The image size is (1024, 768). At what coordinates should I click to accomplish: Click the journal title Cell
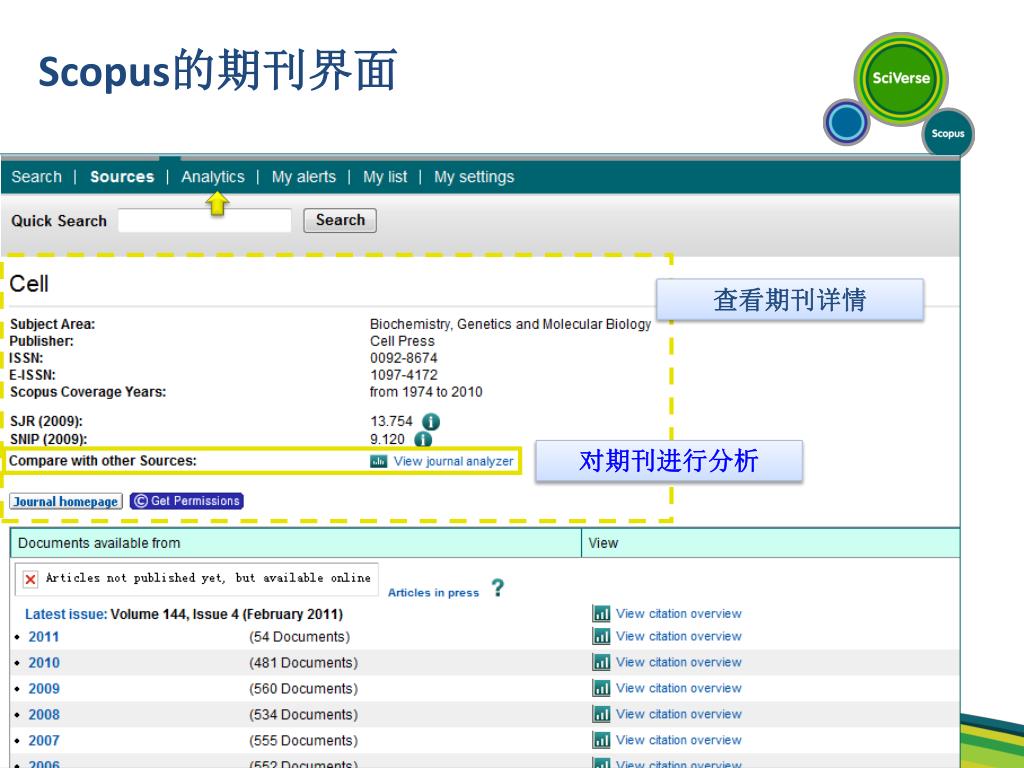click(29, 284)
